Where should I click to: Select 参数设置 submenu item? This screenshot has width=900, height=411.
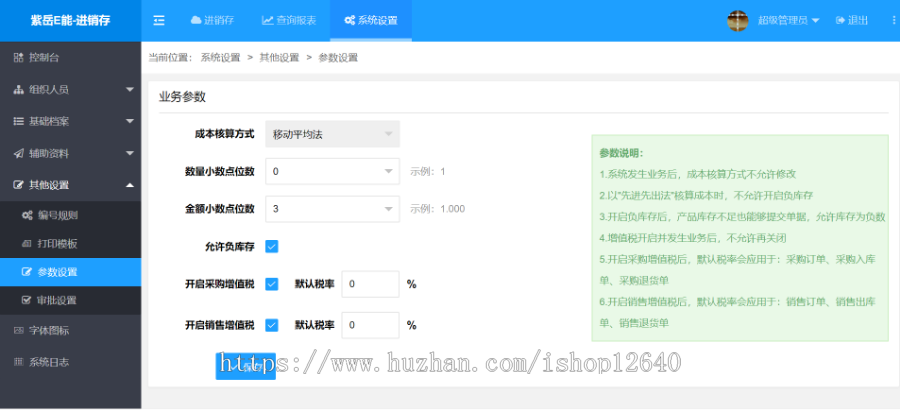pos(71,272)
